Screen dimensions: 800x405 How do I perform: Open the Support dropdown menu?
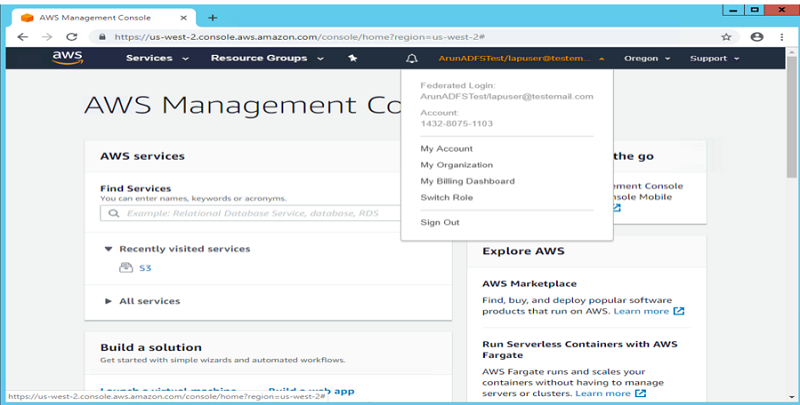[714, 58]
